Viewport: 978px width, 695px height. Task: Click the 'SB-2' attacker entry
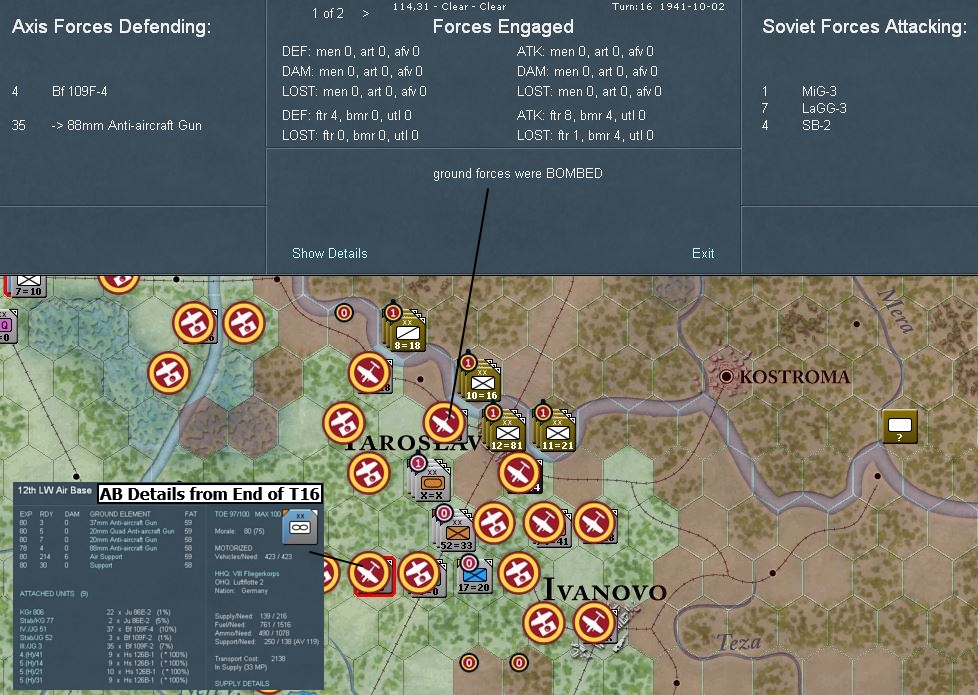coord(816,125)
